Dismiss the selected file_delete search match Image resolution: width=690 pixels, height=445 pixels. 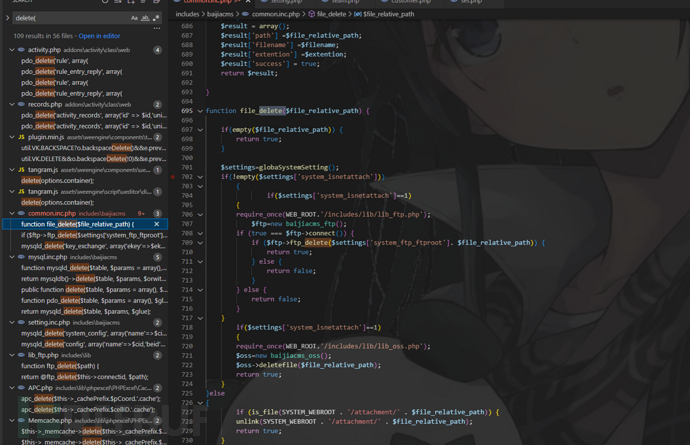click(x=157, y=224)
